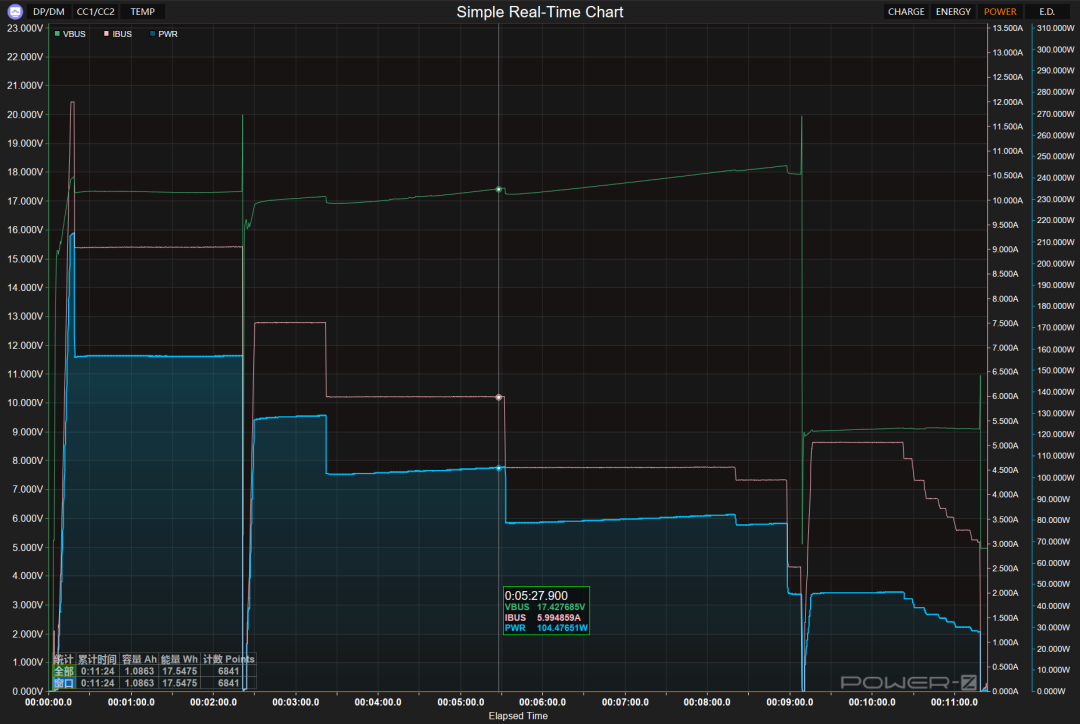This screenshot has width=1080, height=724.
Task: Click the green 全部 row label in stats table
Action: pos(64,671)
